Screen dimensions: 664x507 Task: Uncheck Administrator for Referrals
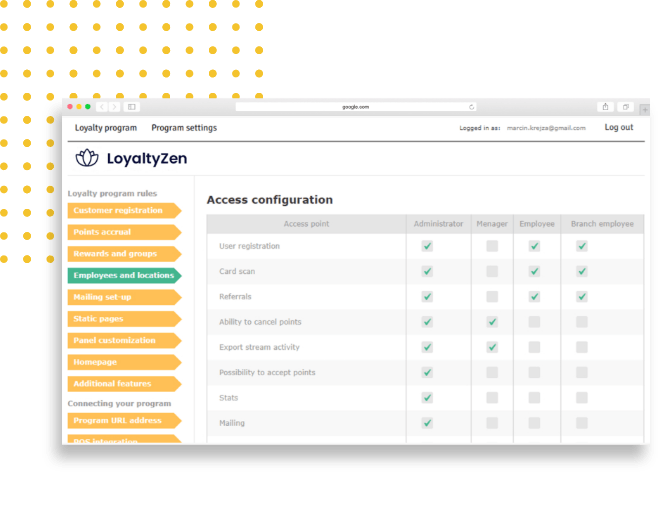pyautogui.click(x=427, y=297)
